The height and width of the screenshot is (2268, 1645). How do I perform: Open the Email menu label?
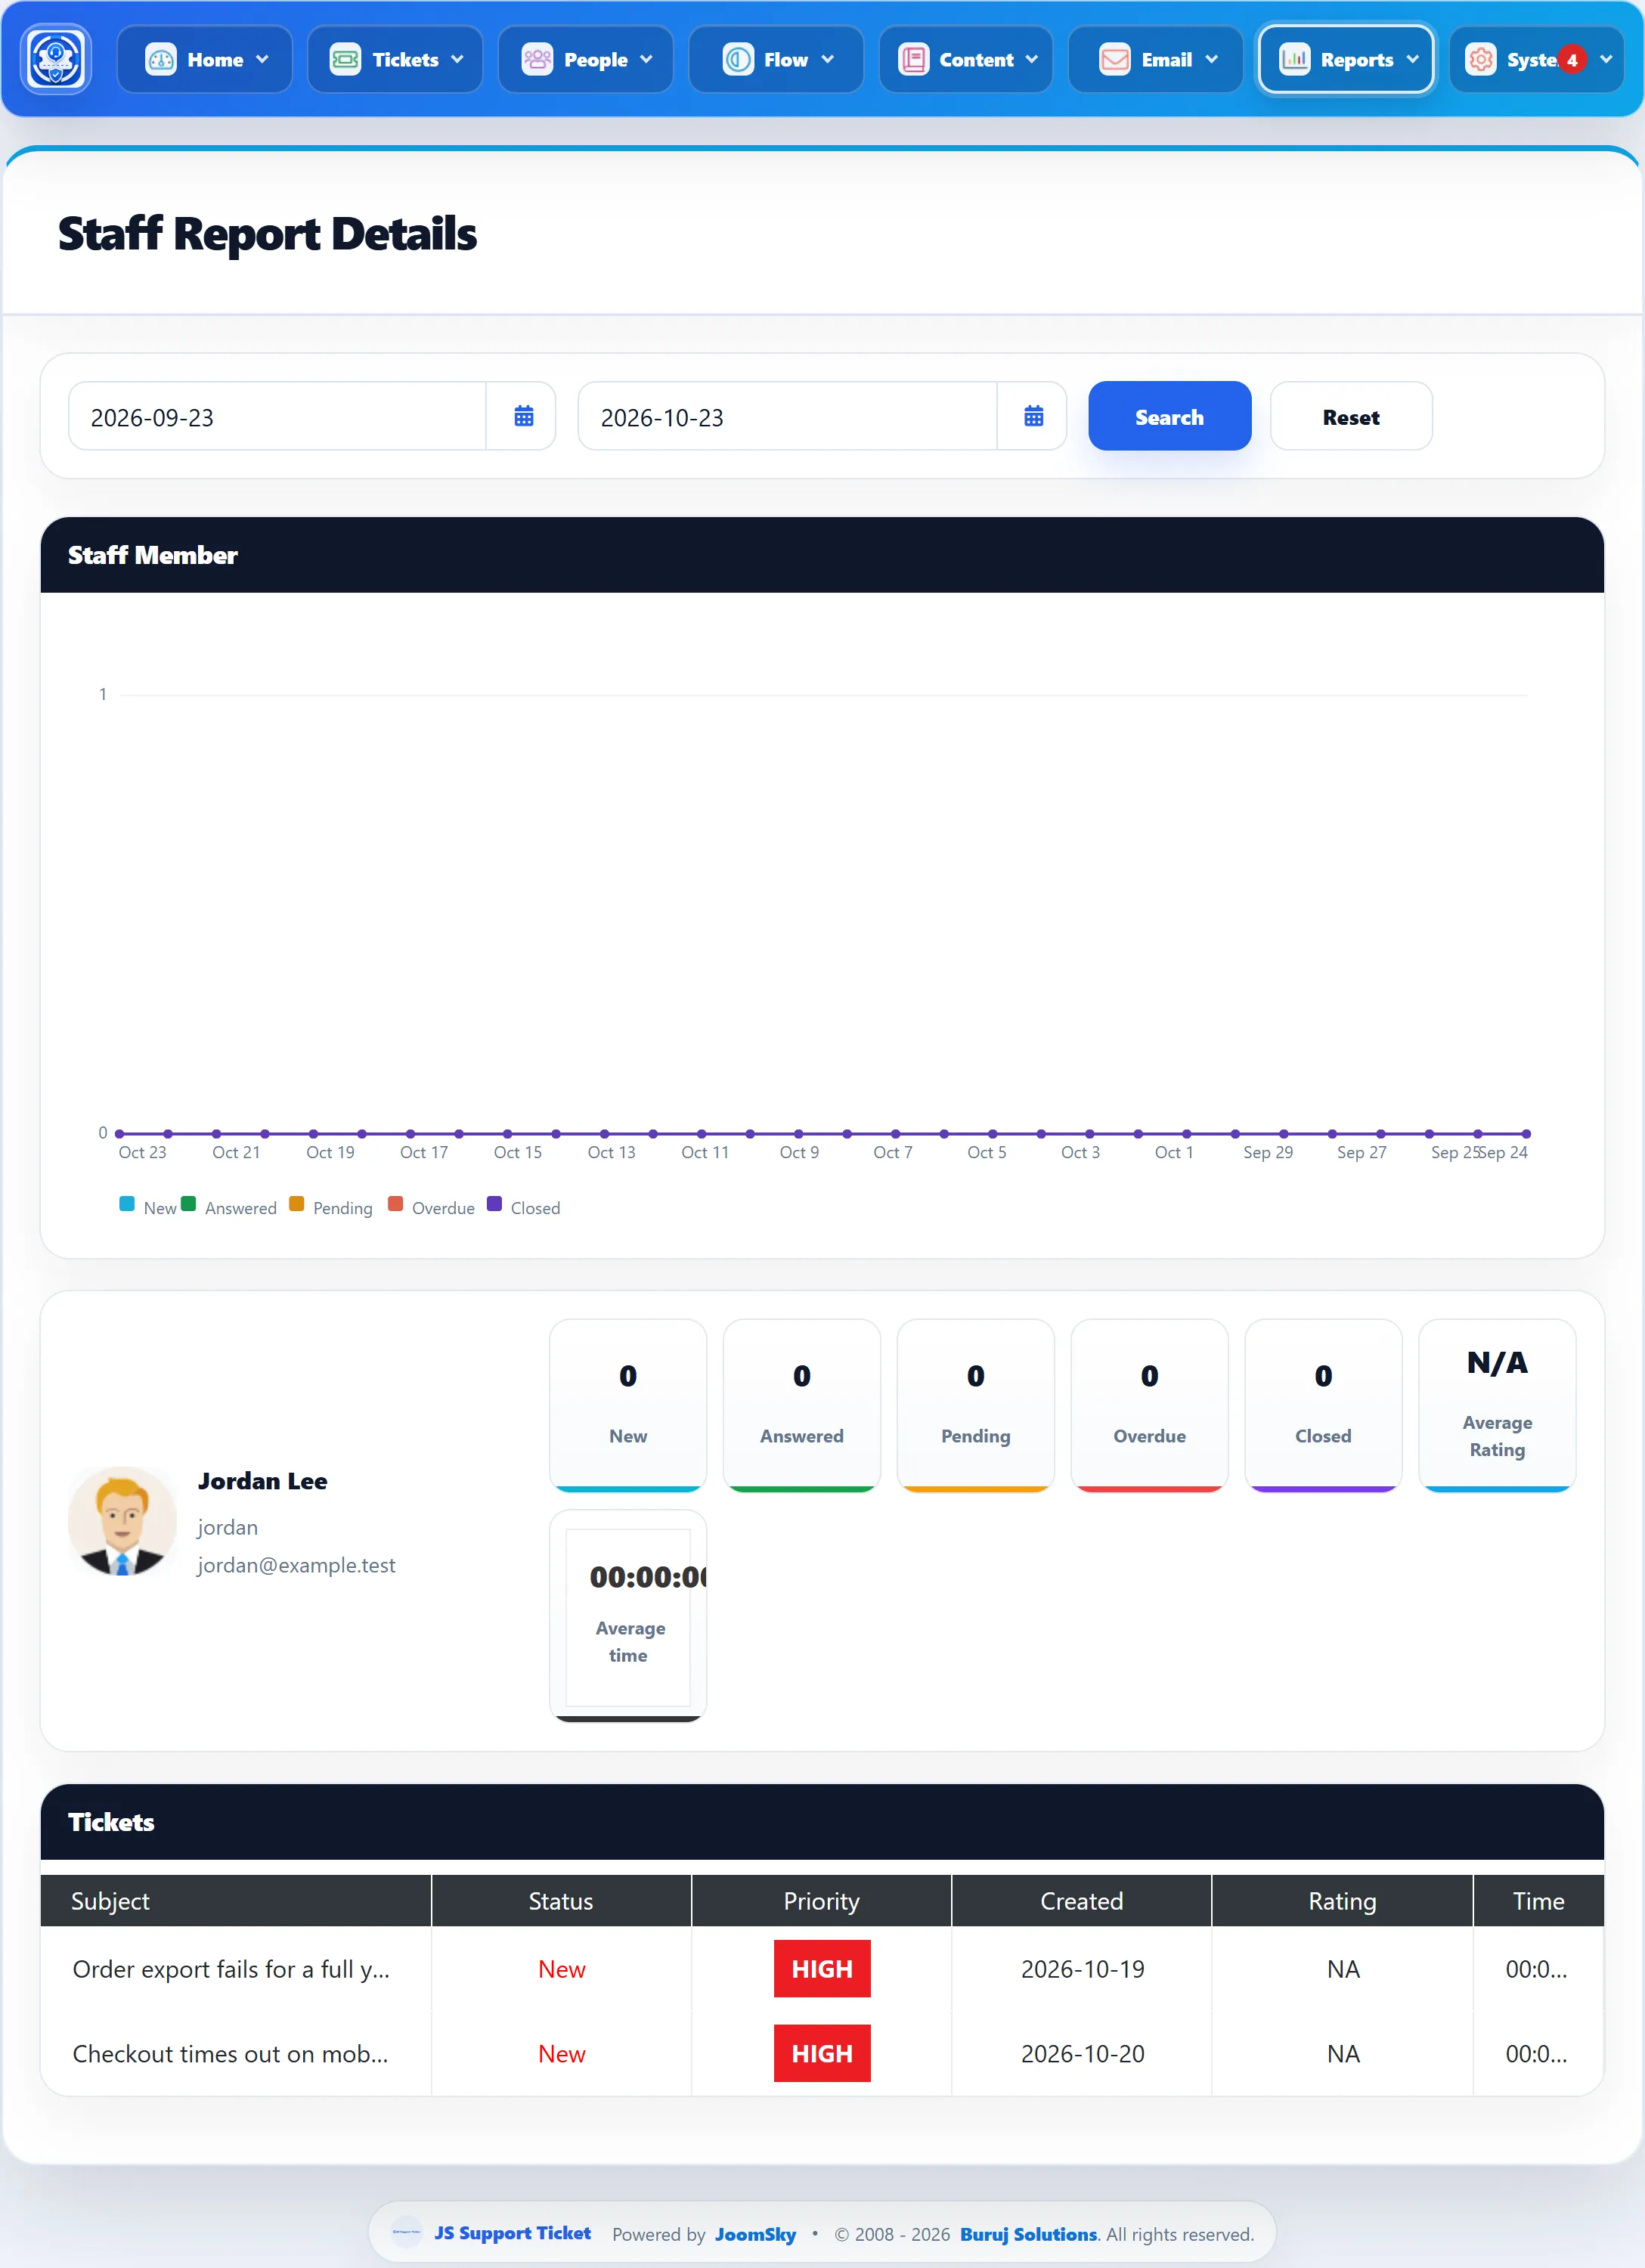pyautogui.click(x=1166, y=60)
